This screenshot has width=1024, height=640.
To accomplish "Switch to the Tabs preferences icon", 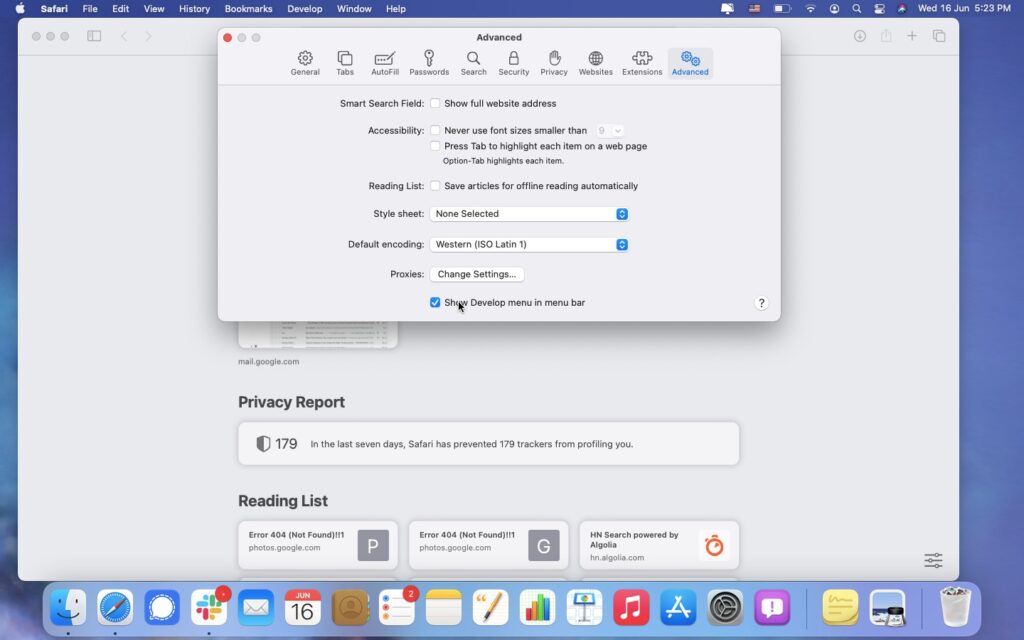I will click(344, 60).
